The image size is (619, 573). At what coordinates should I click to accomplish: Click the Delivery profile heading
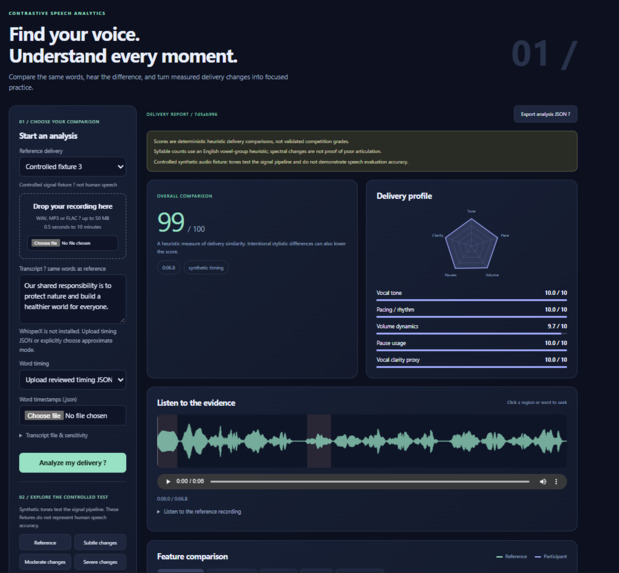[x=404, y=196]
